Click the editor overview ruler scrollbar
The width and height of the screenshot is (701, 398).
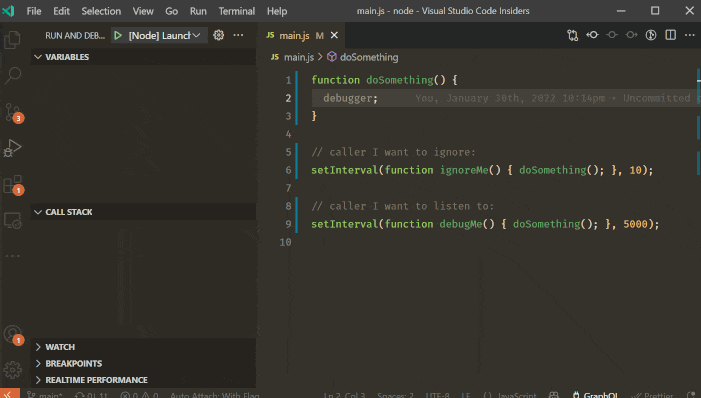(698, 224)
